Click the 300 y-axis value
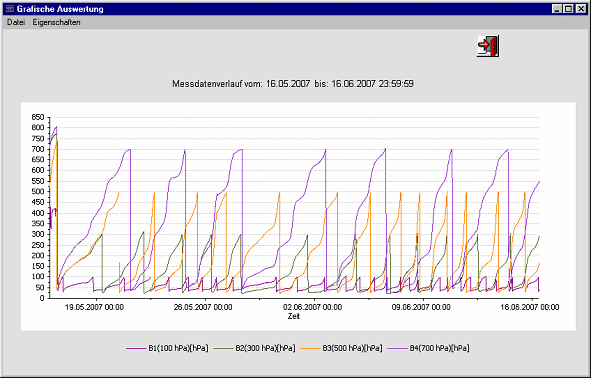The height and width of the screenshot is (378, 591). [38, 234]
